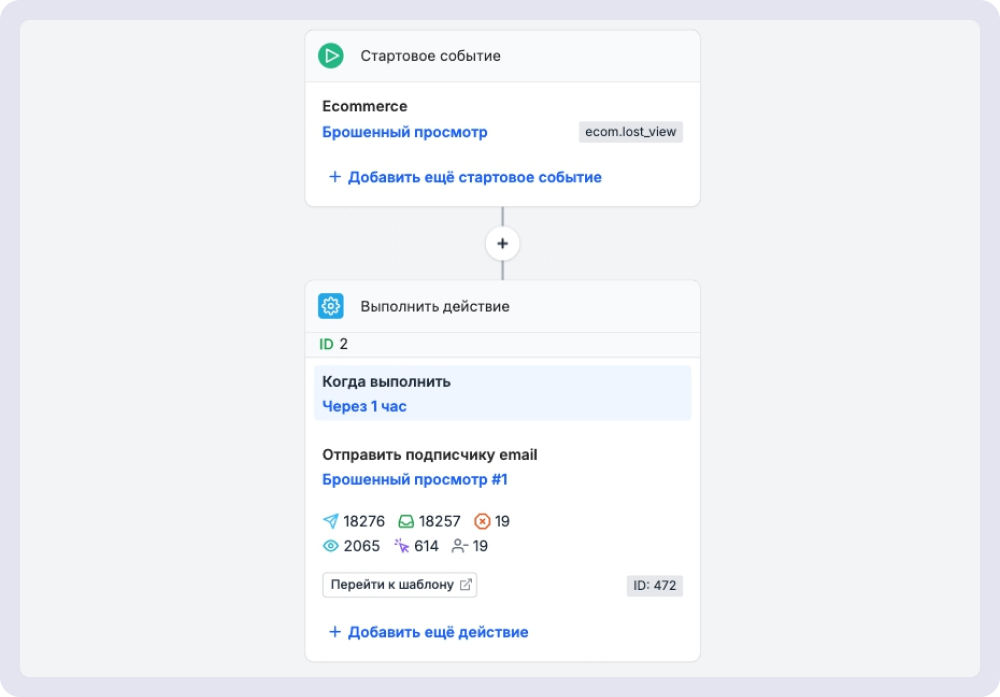Open the Через 1 час timing setting
The width and height of the screenshot is (1000, 697).
[364, 406]
